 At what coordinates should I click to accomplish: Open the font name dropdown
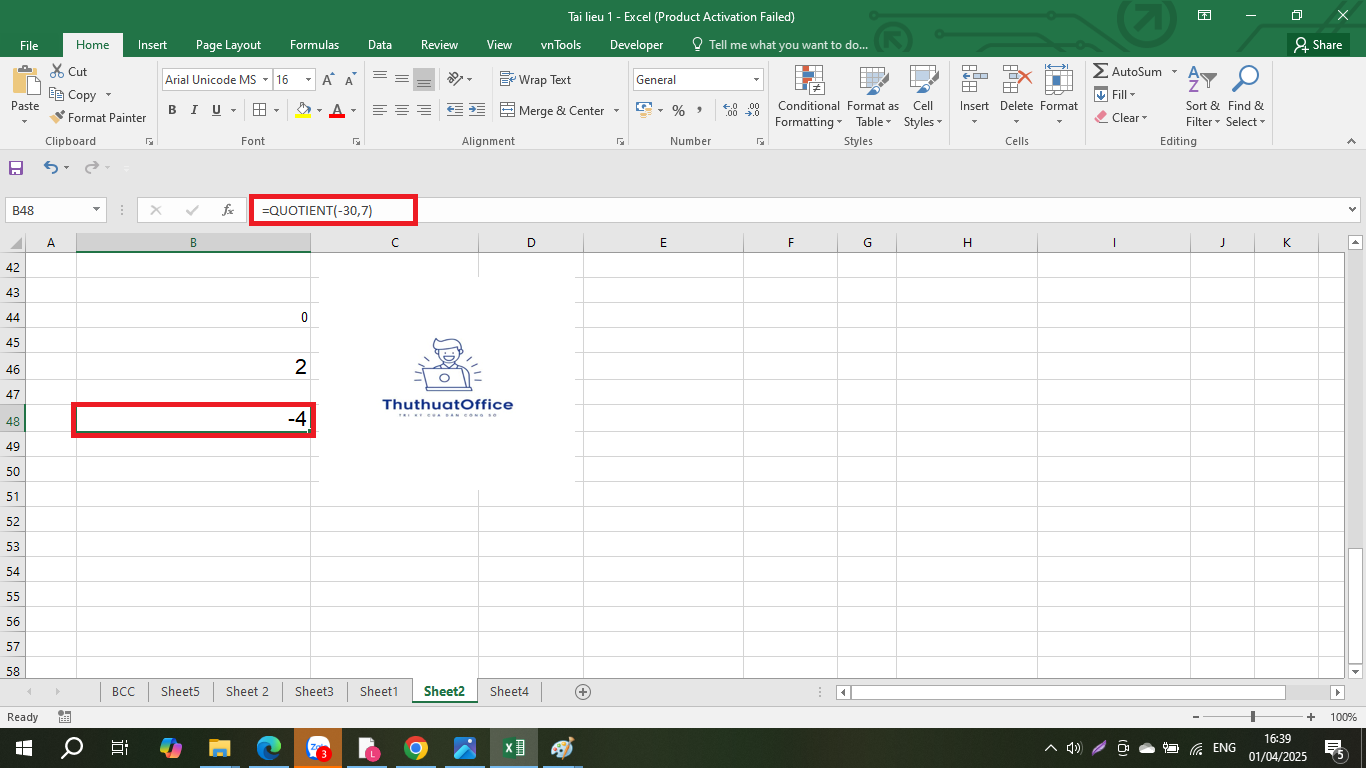[264, 80]
